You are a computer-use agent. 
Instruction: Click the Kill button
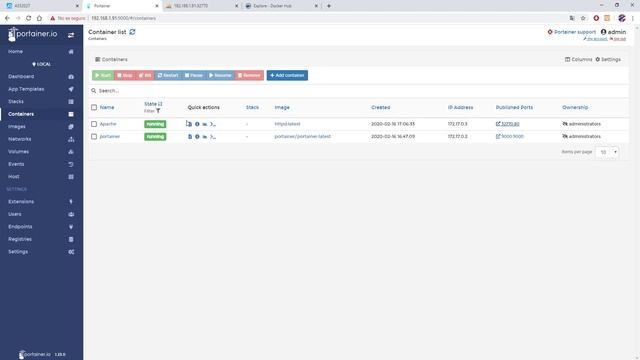[145, 76]
